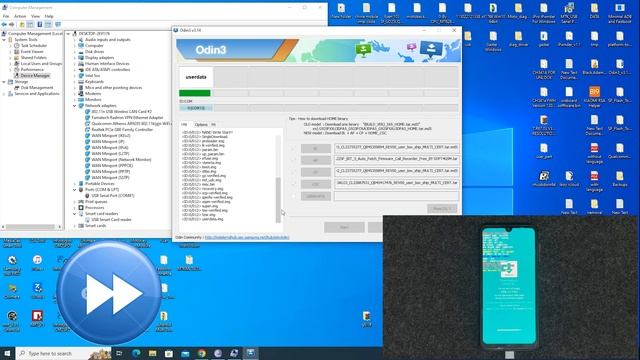Switch to the Pit tab in Odin

213,124
